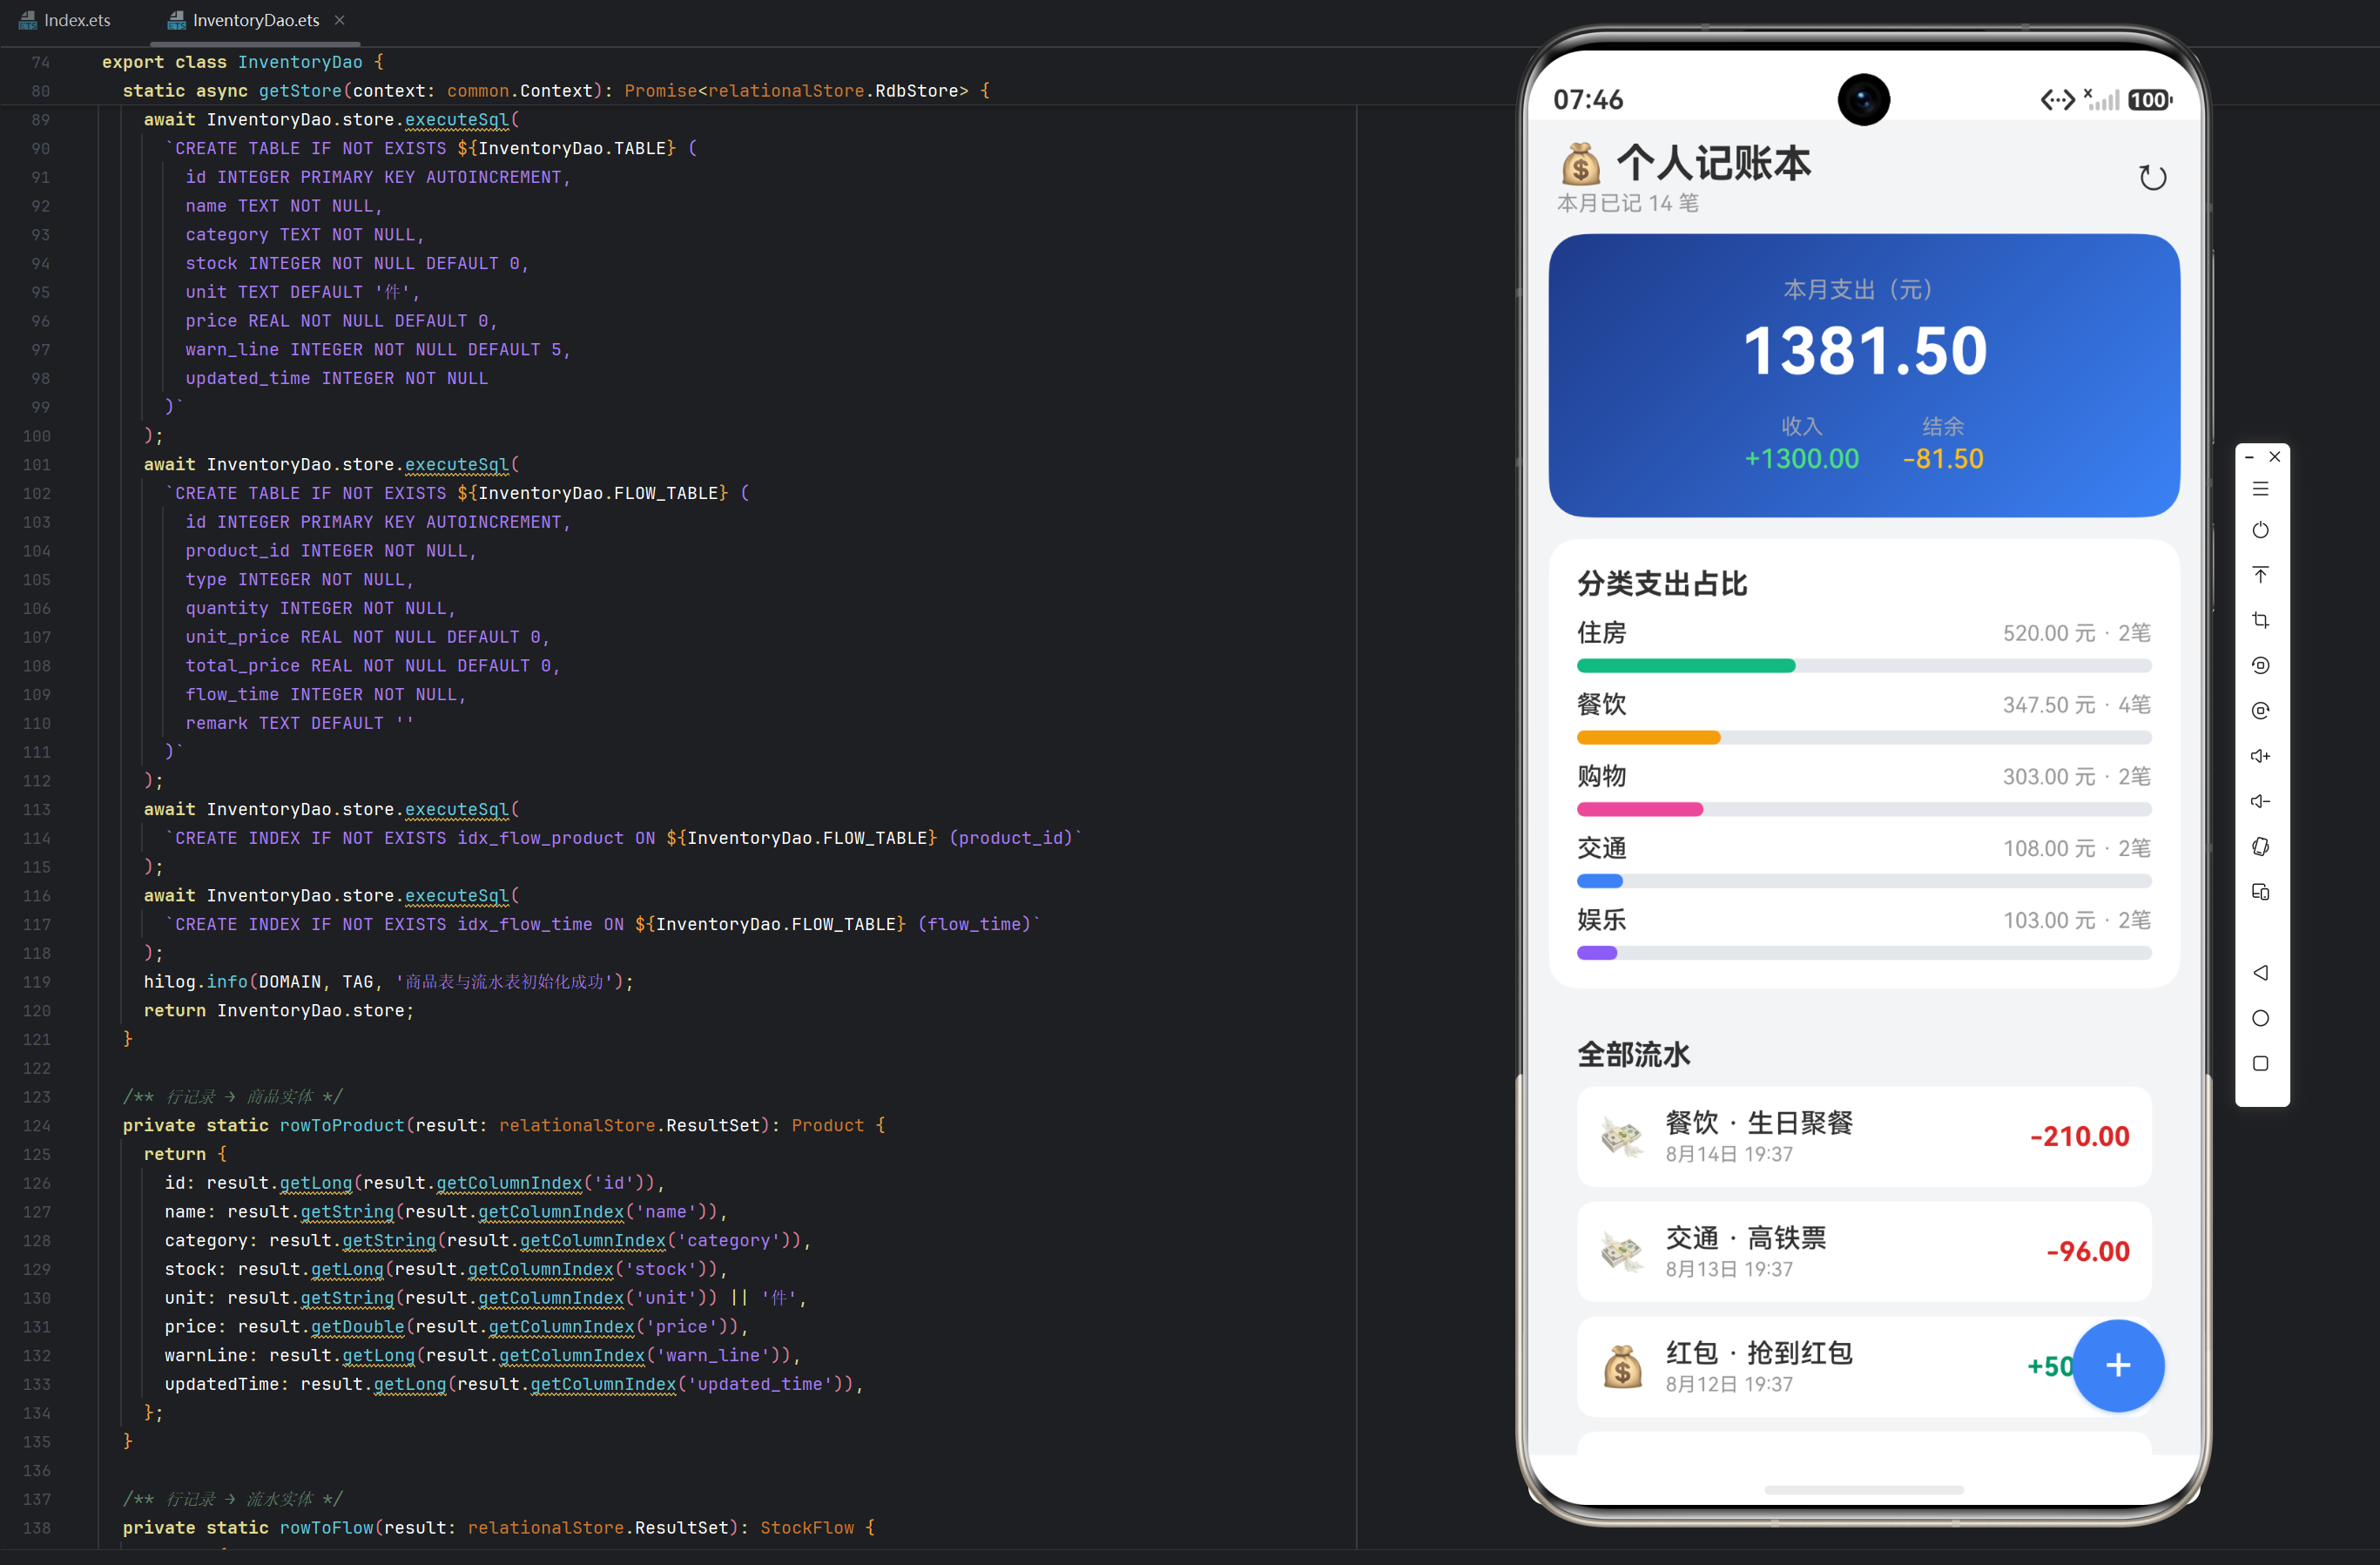Tap the money bag icon on 抢到红包 row

(1621, 1367)
